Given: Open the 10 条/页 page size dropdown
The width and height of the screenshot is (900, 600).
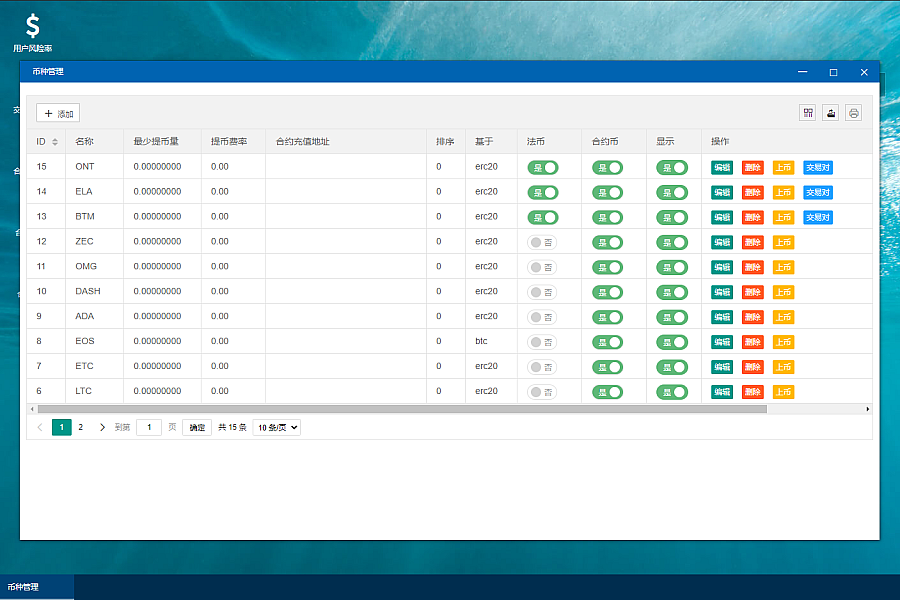Looking at the screenshot, I should click(x=277, y=427).
